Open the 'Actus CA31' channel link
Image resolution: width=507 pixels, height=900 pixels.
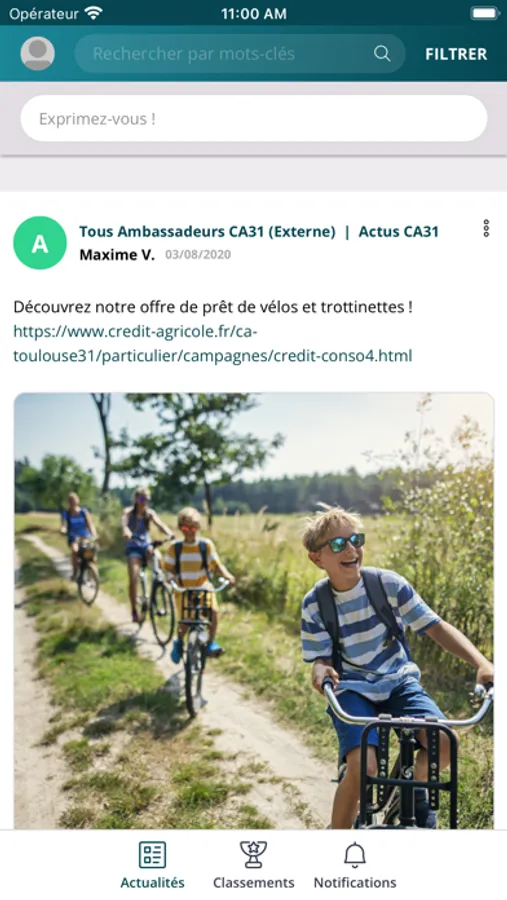click(398, 231)
